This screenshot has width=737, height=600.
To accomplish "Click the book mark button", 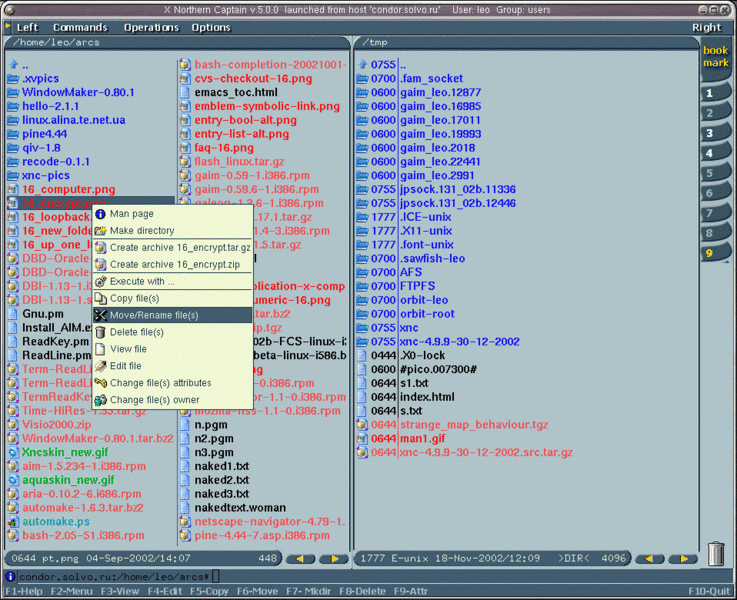I will (x=715, y=57).
